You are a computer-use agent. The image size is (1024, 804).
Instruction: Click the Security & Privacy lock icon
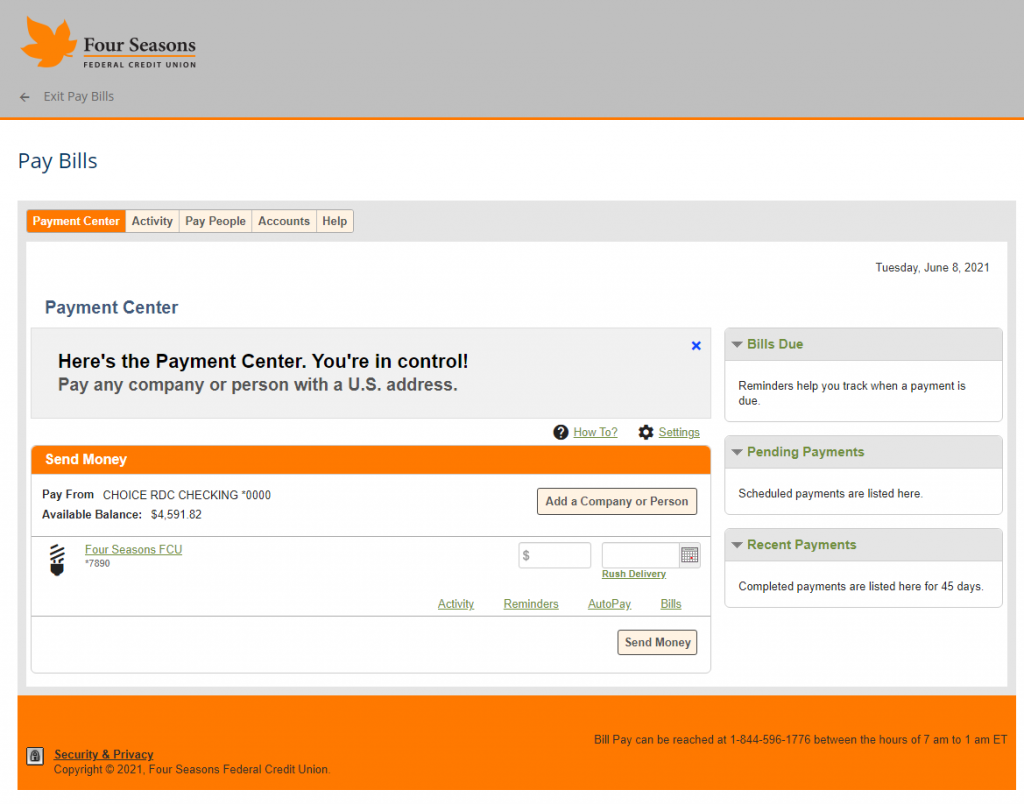[35, 756]
